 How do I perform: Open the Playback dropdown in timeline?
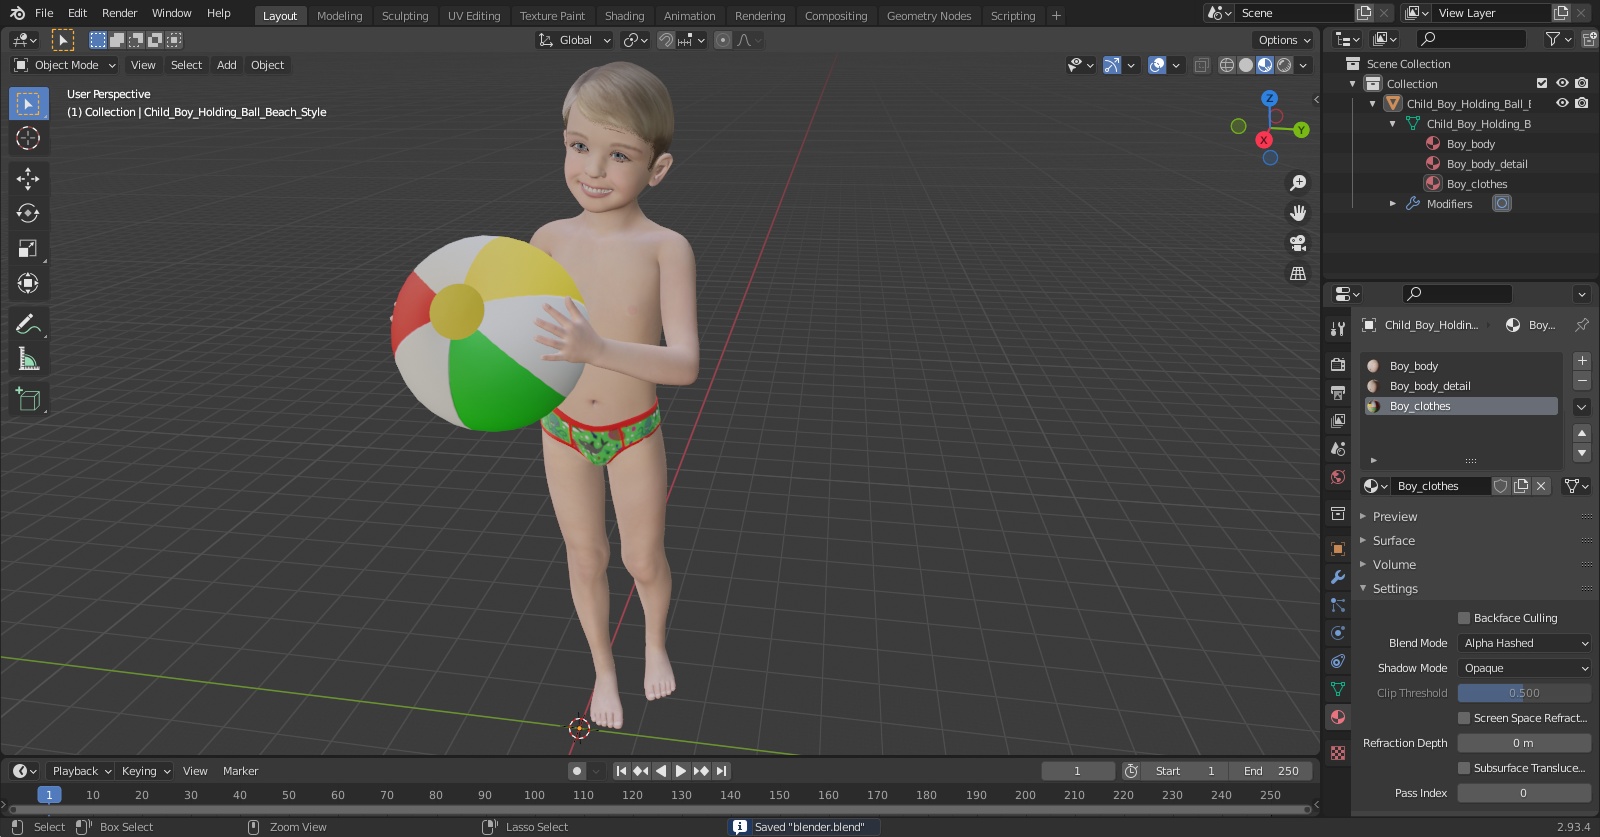coord(81,771)
